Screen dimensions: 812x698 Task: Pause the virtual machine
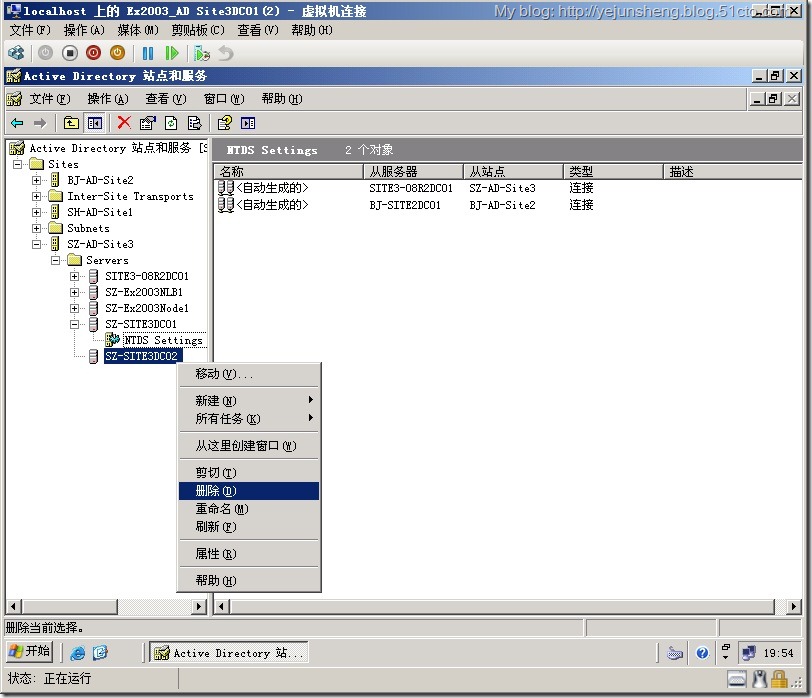pyautogui.click(x=148, y=53)
